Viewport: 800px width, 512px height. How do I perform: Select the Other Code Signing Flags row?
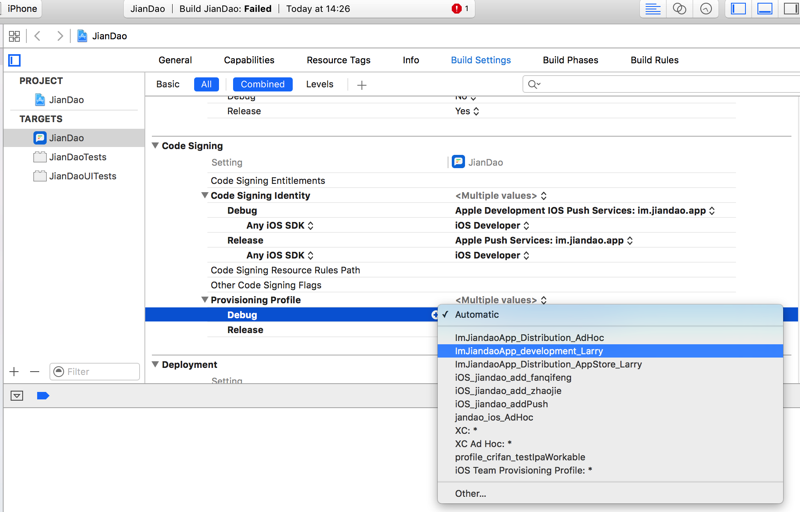471,285
